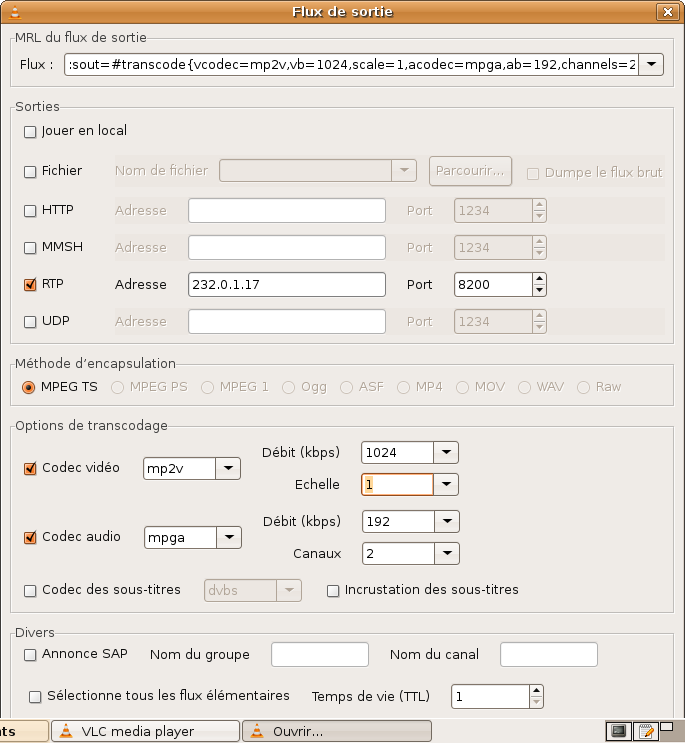This screenshot has height=743, width=685.
Task: Click the Nom du groupe text field
Action: pos(320,654)
